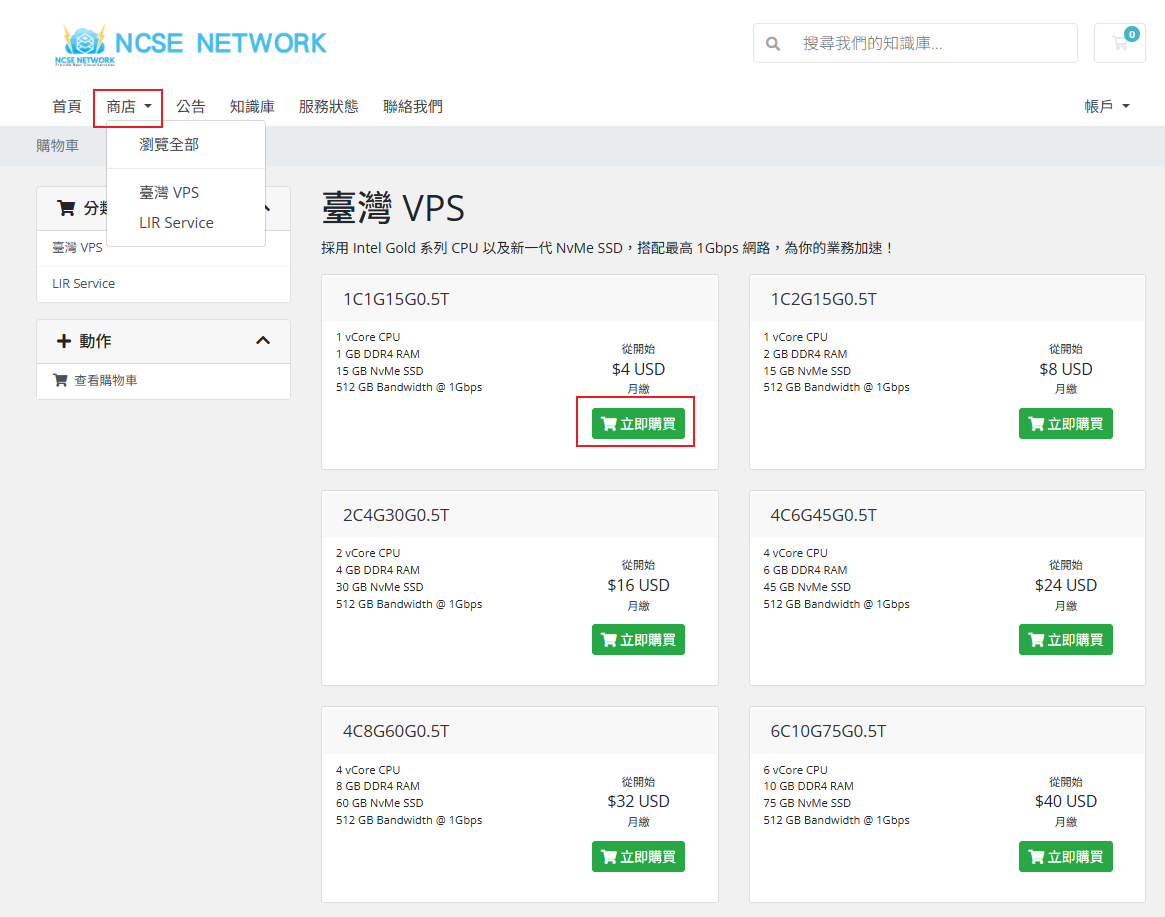Open the 公告 announcements page
The width and height of the screenshot is (1165, 917).
190,107
